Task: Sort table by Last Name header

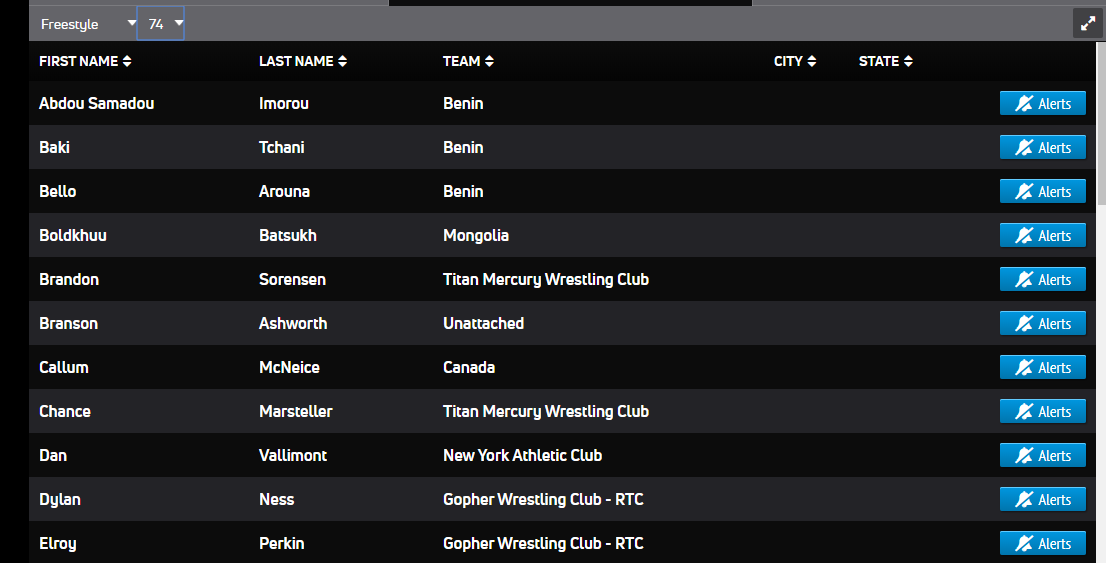Action: pyautogui.click(x=303, y=61)
